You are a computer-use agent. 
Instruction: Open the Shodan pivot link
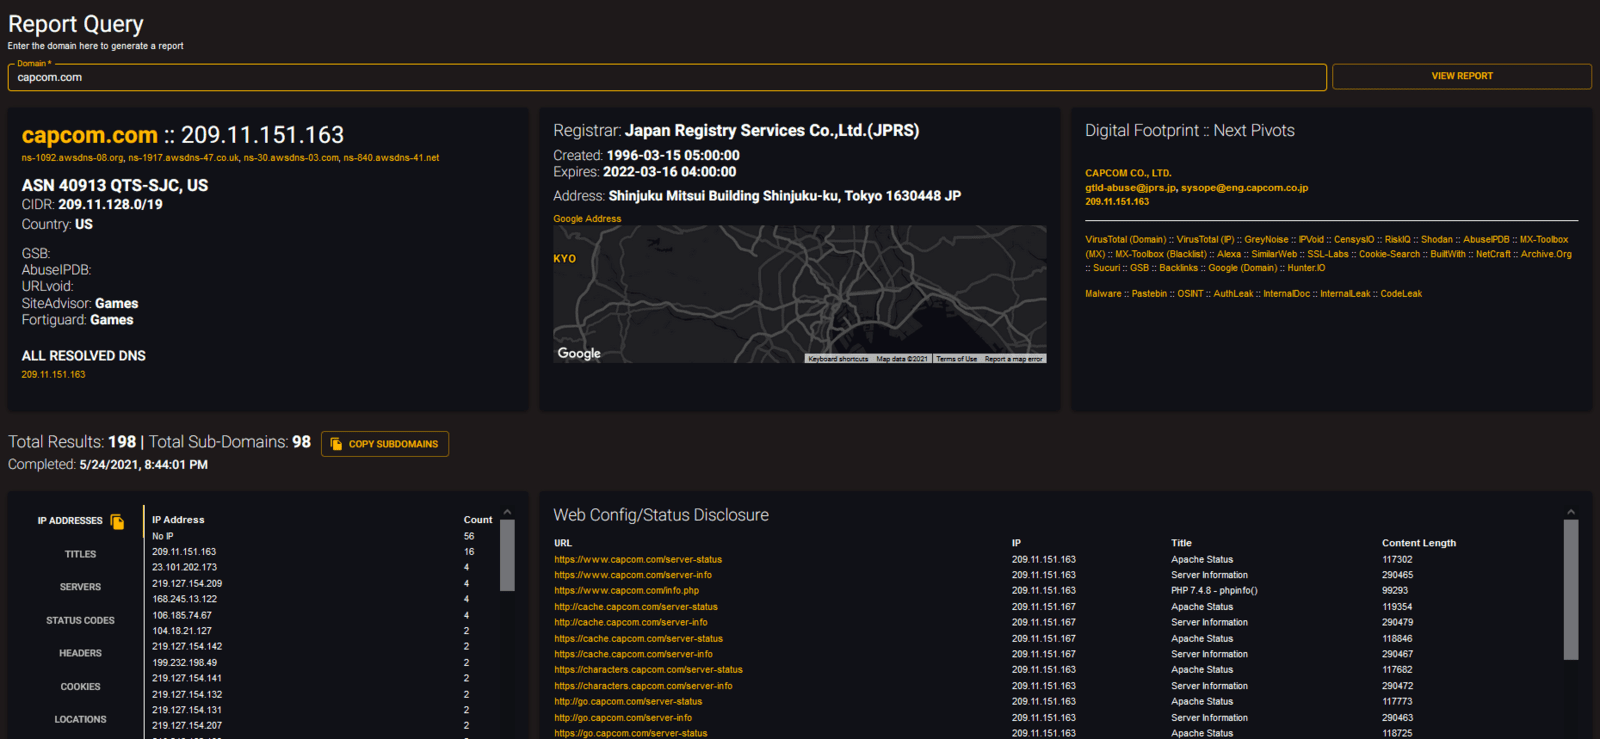click(1437, 239)
